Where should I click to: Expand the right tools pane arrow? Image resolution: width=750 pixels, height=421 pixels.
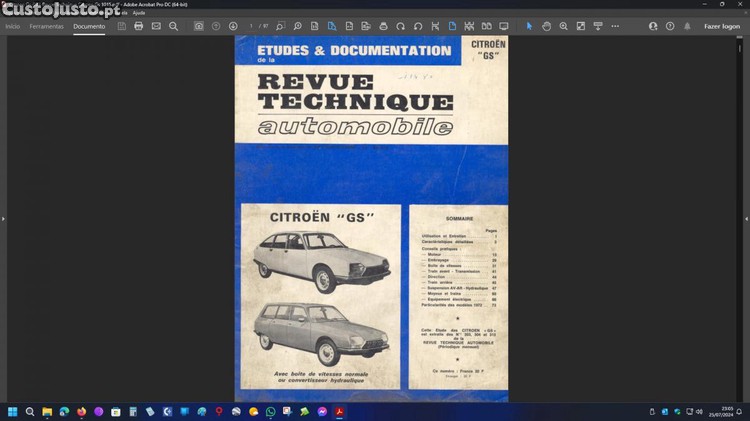pos(746,218)
